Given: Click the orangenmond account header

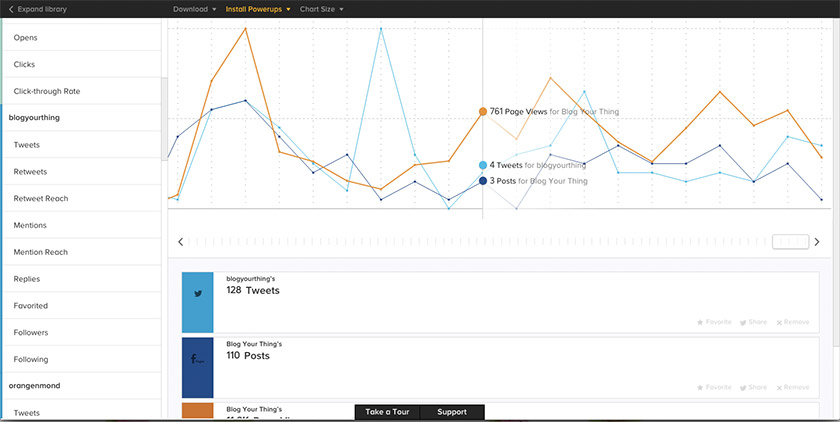Looking at the screenshot, I should [82, 386].
